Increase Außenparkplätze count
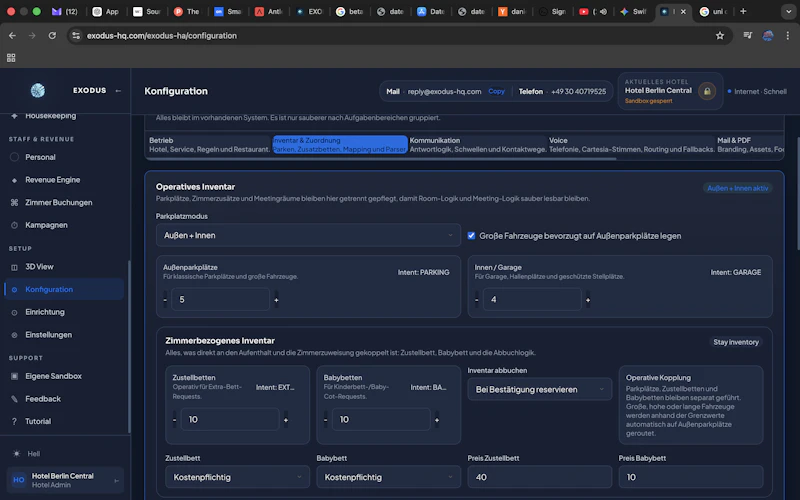 click(x=276, y=299)
